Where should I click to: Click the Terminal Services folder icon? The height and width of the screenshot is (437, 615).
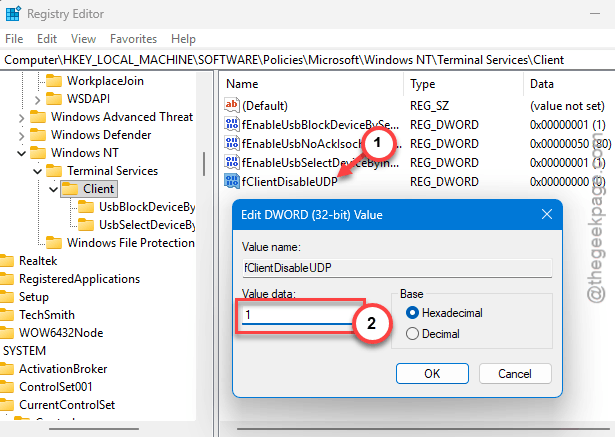54,171
